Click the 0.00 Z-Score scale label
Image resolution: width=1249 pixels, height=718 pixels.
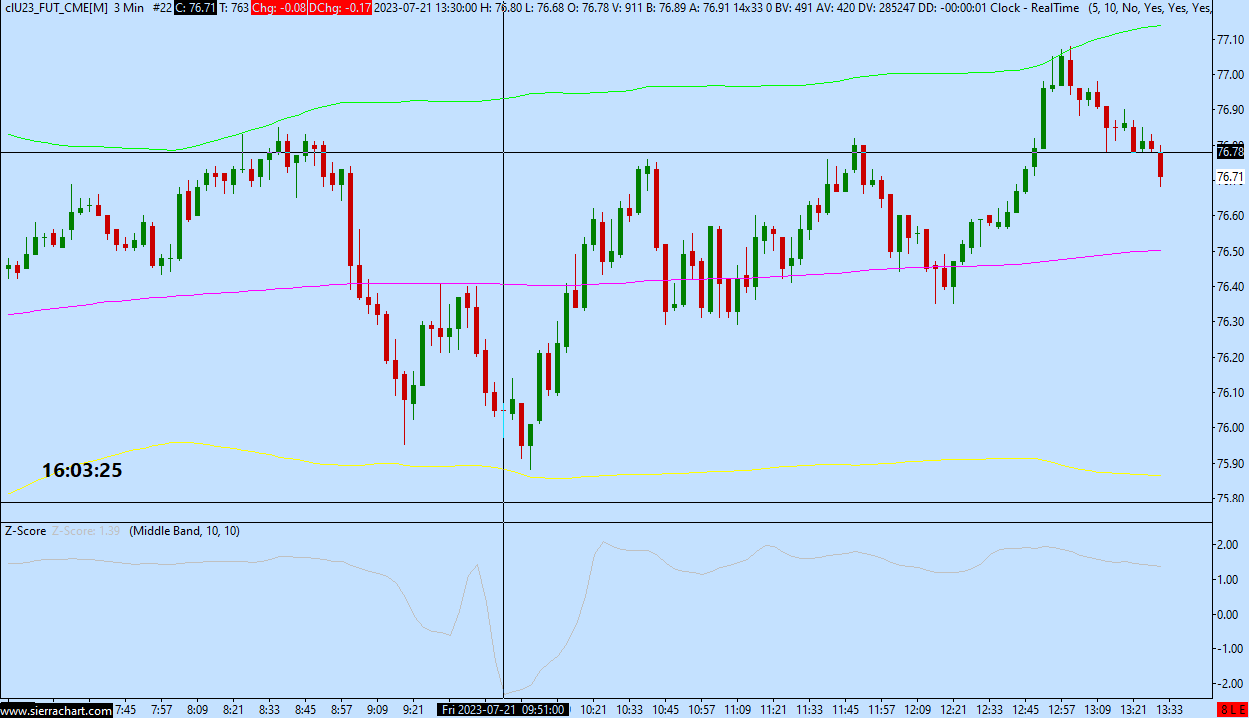[1229, 614]
